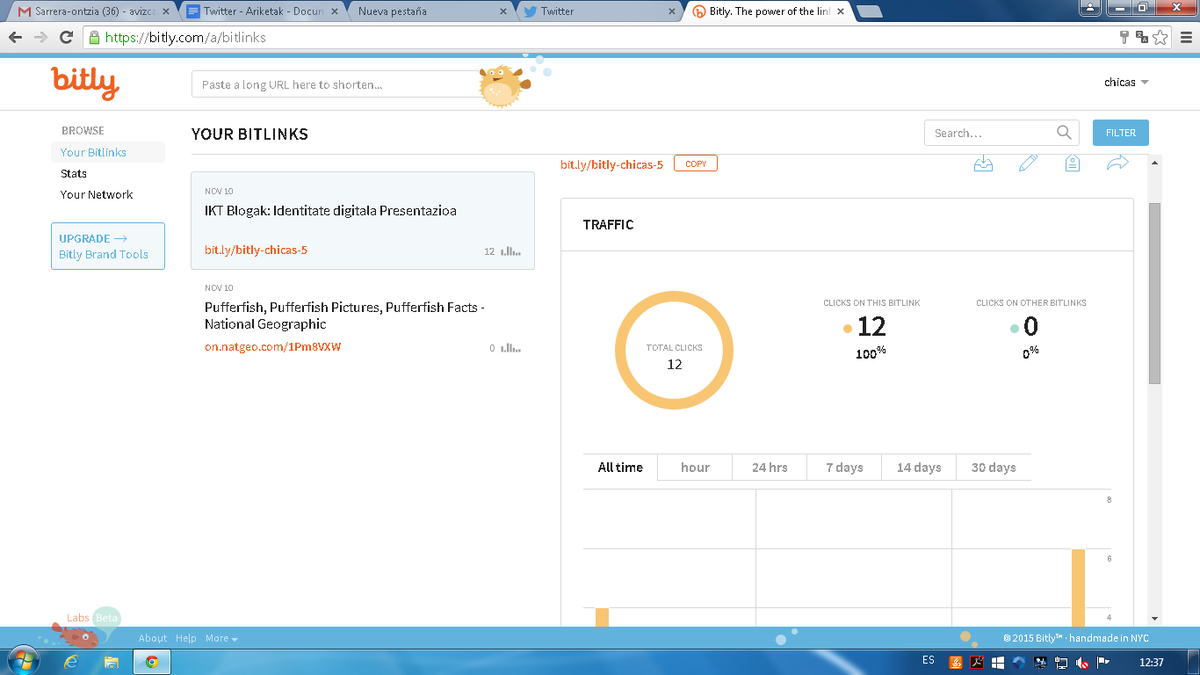Share the bitlink using the arrow icon

click(1117, 163)
